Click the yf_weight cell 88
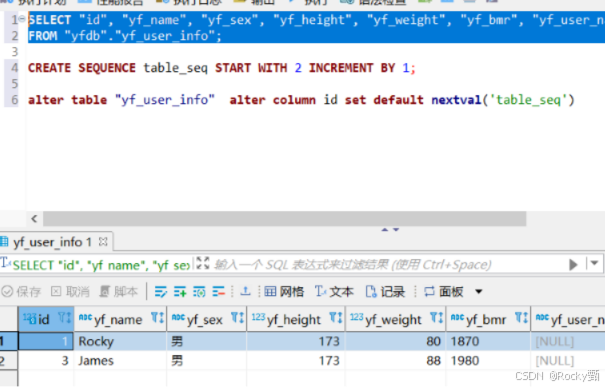 [395, 360]
